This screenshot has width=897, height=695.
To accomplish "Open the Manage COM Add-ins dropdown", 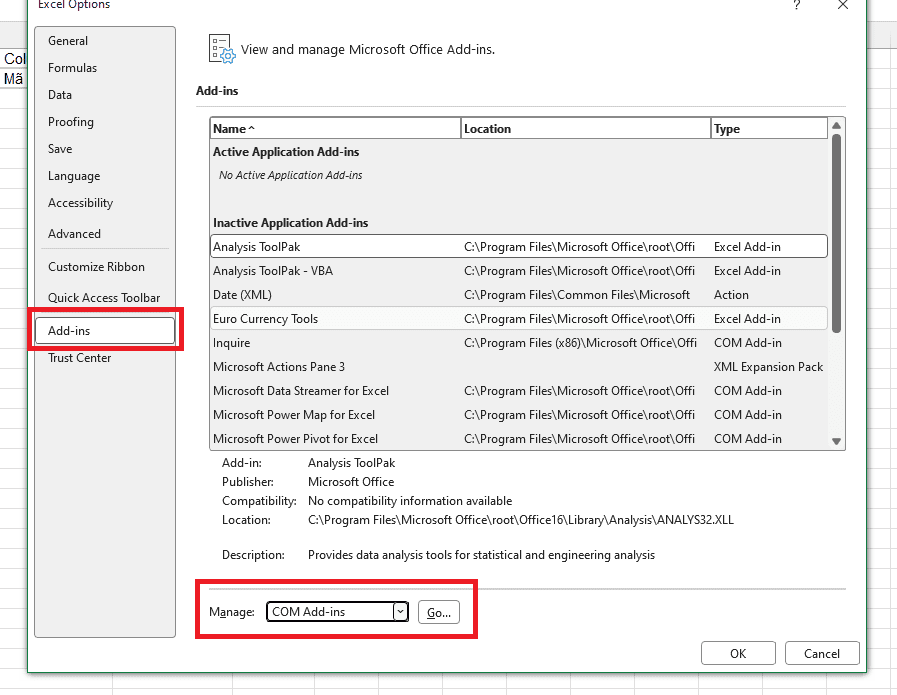I will pyautogui.click(x=337, y=612).
